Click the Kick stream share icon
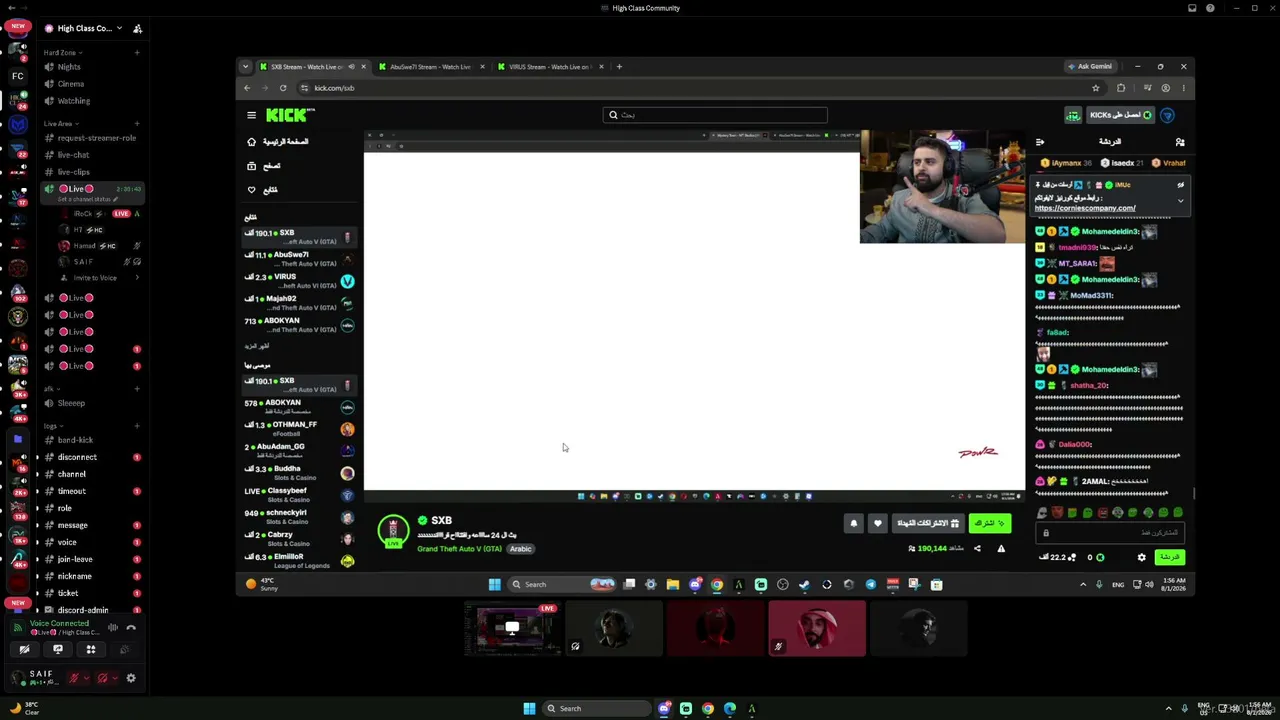 977,548
